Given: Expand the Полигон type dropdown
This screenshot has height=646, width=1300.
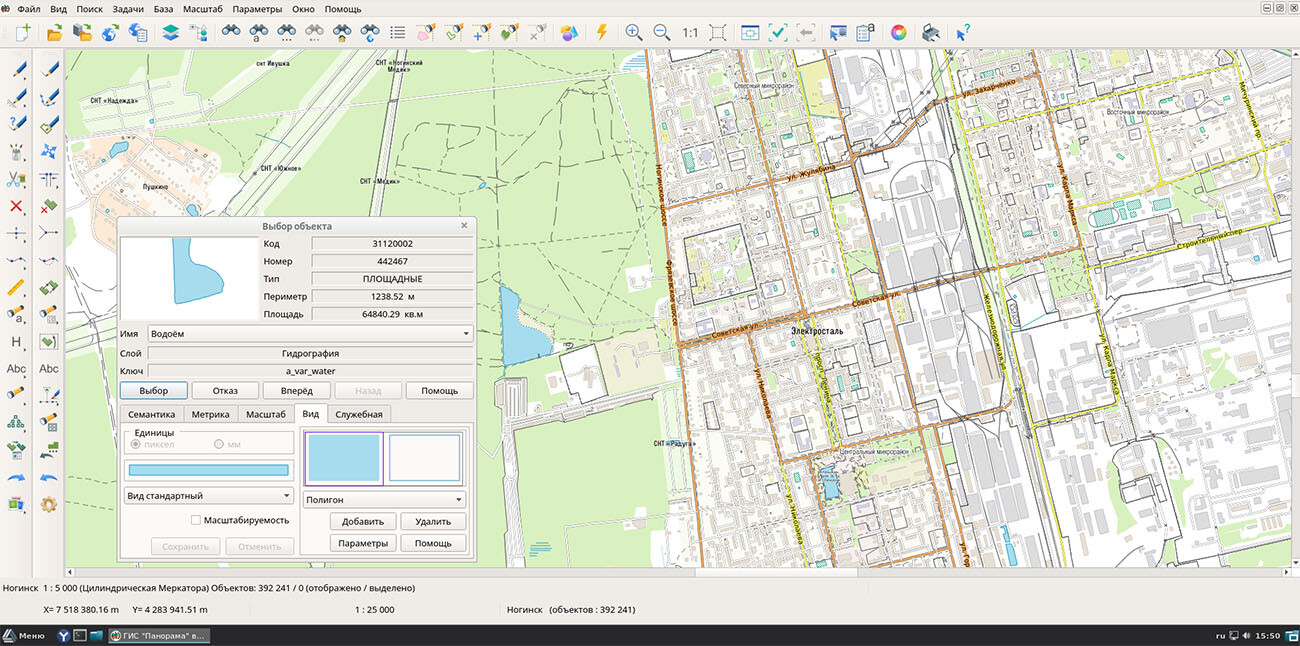Looking at the screenshot, I should [384, 499].
